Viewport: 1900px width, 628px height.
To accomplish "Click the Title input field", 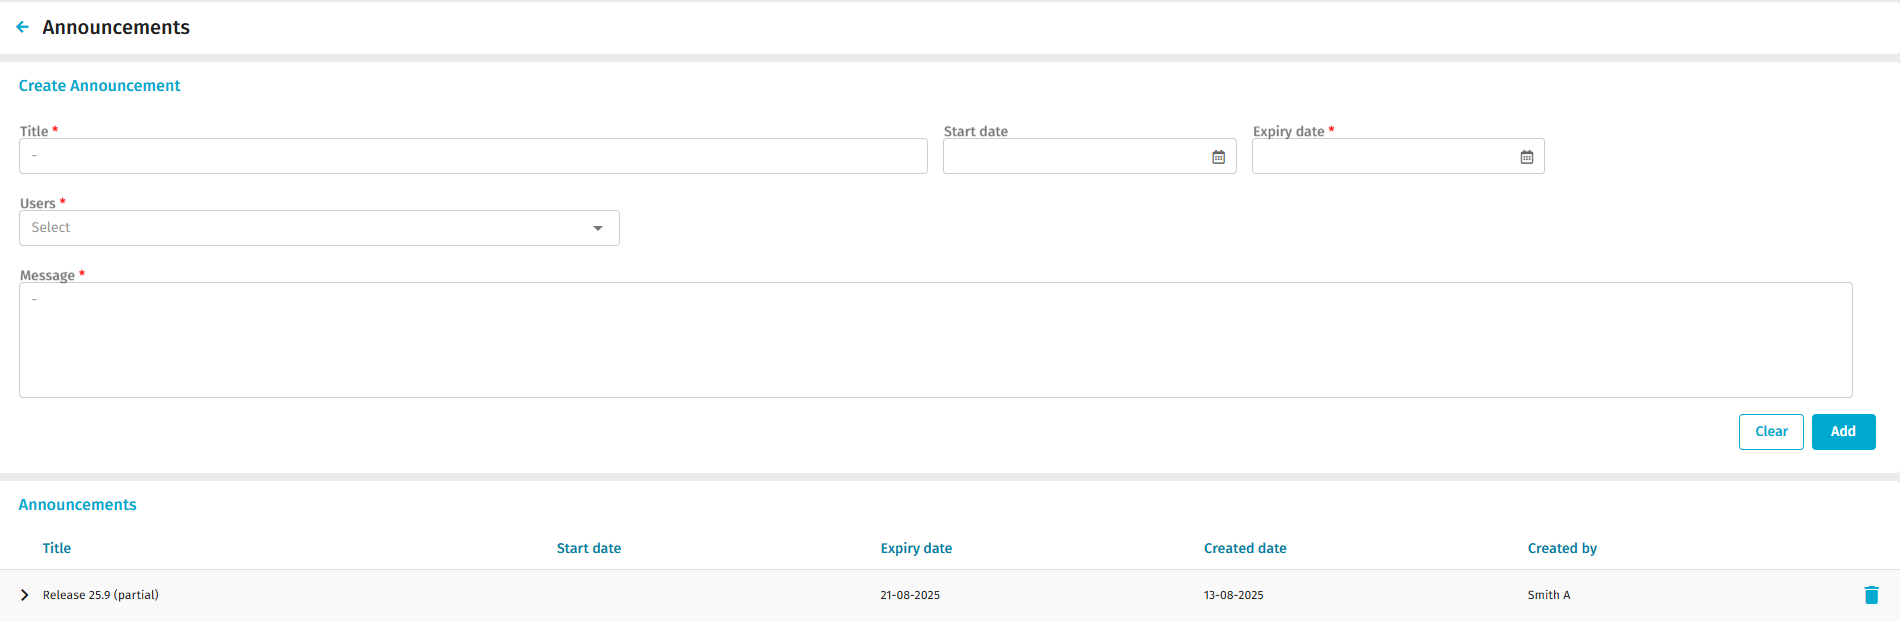I will point(473,156).
